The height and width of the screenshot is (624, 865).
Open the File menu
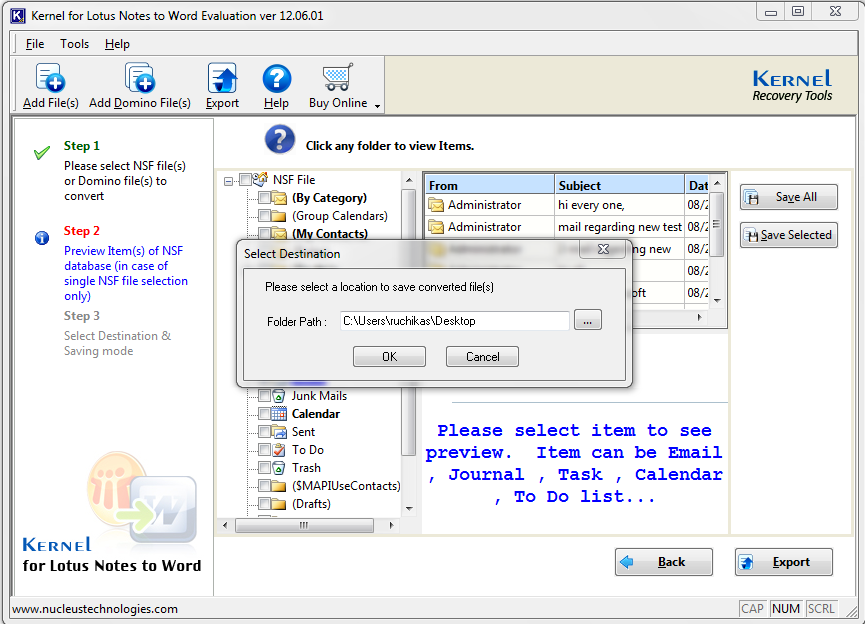click(x=35, y=44)
